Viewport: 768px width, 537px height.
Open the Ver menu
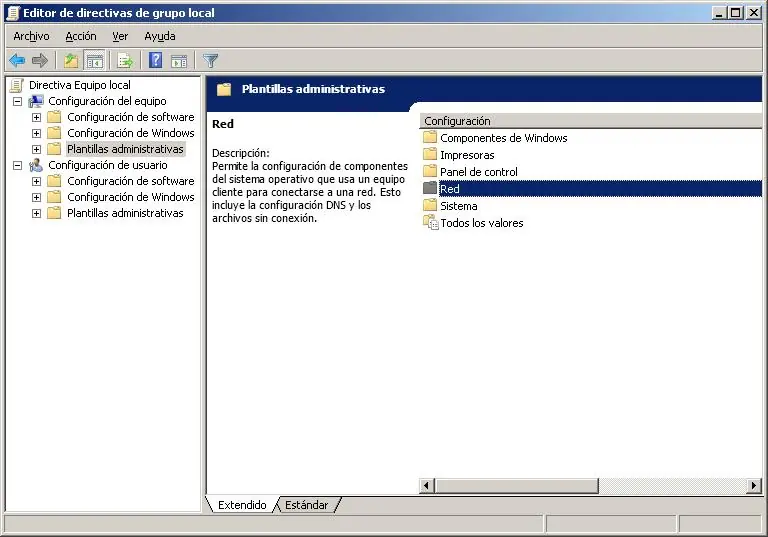tap(120, 36)
